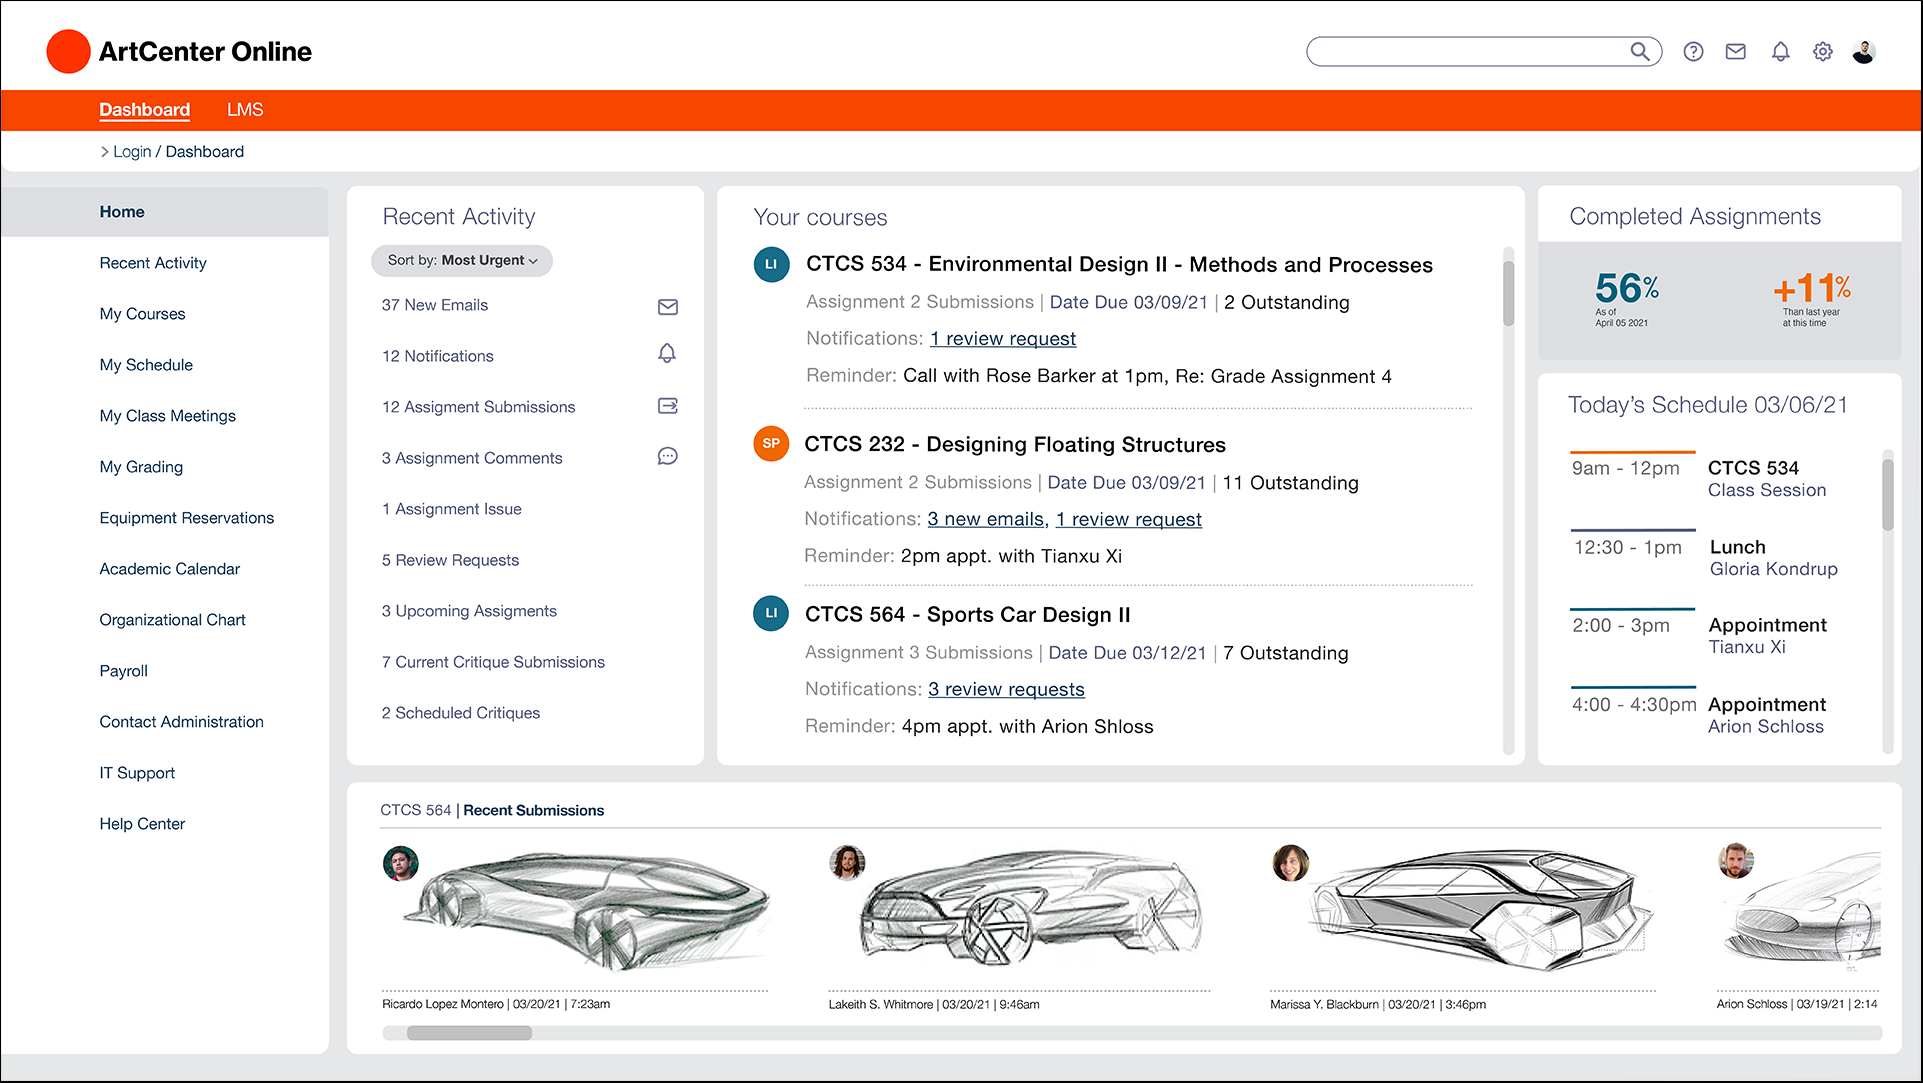
Task: Open 3 review requests link
Action: tap(1006, 690)
